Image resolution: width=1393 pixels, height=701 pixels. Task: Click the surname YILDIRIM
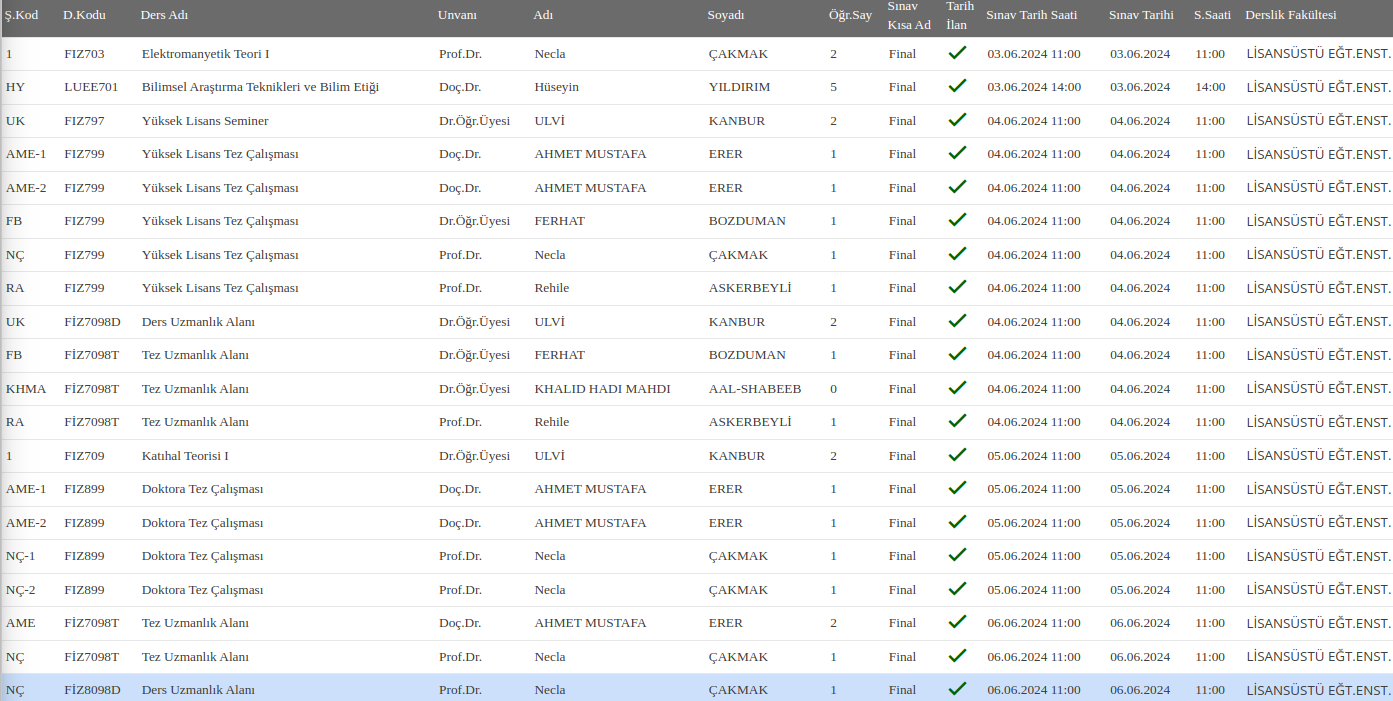pos(739,87)
